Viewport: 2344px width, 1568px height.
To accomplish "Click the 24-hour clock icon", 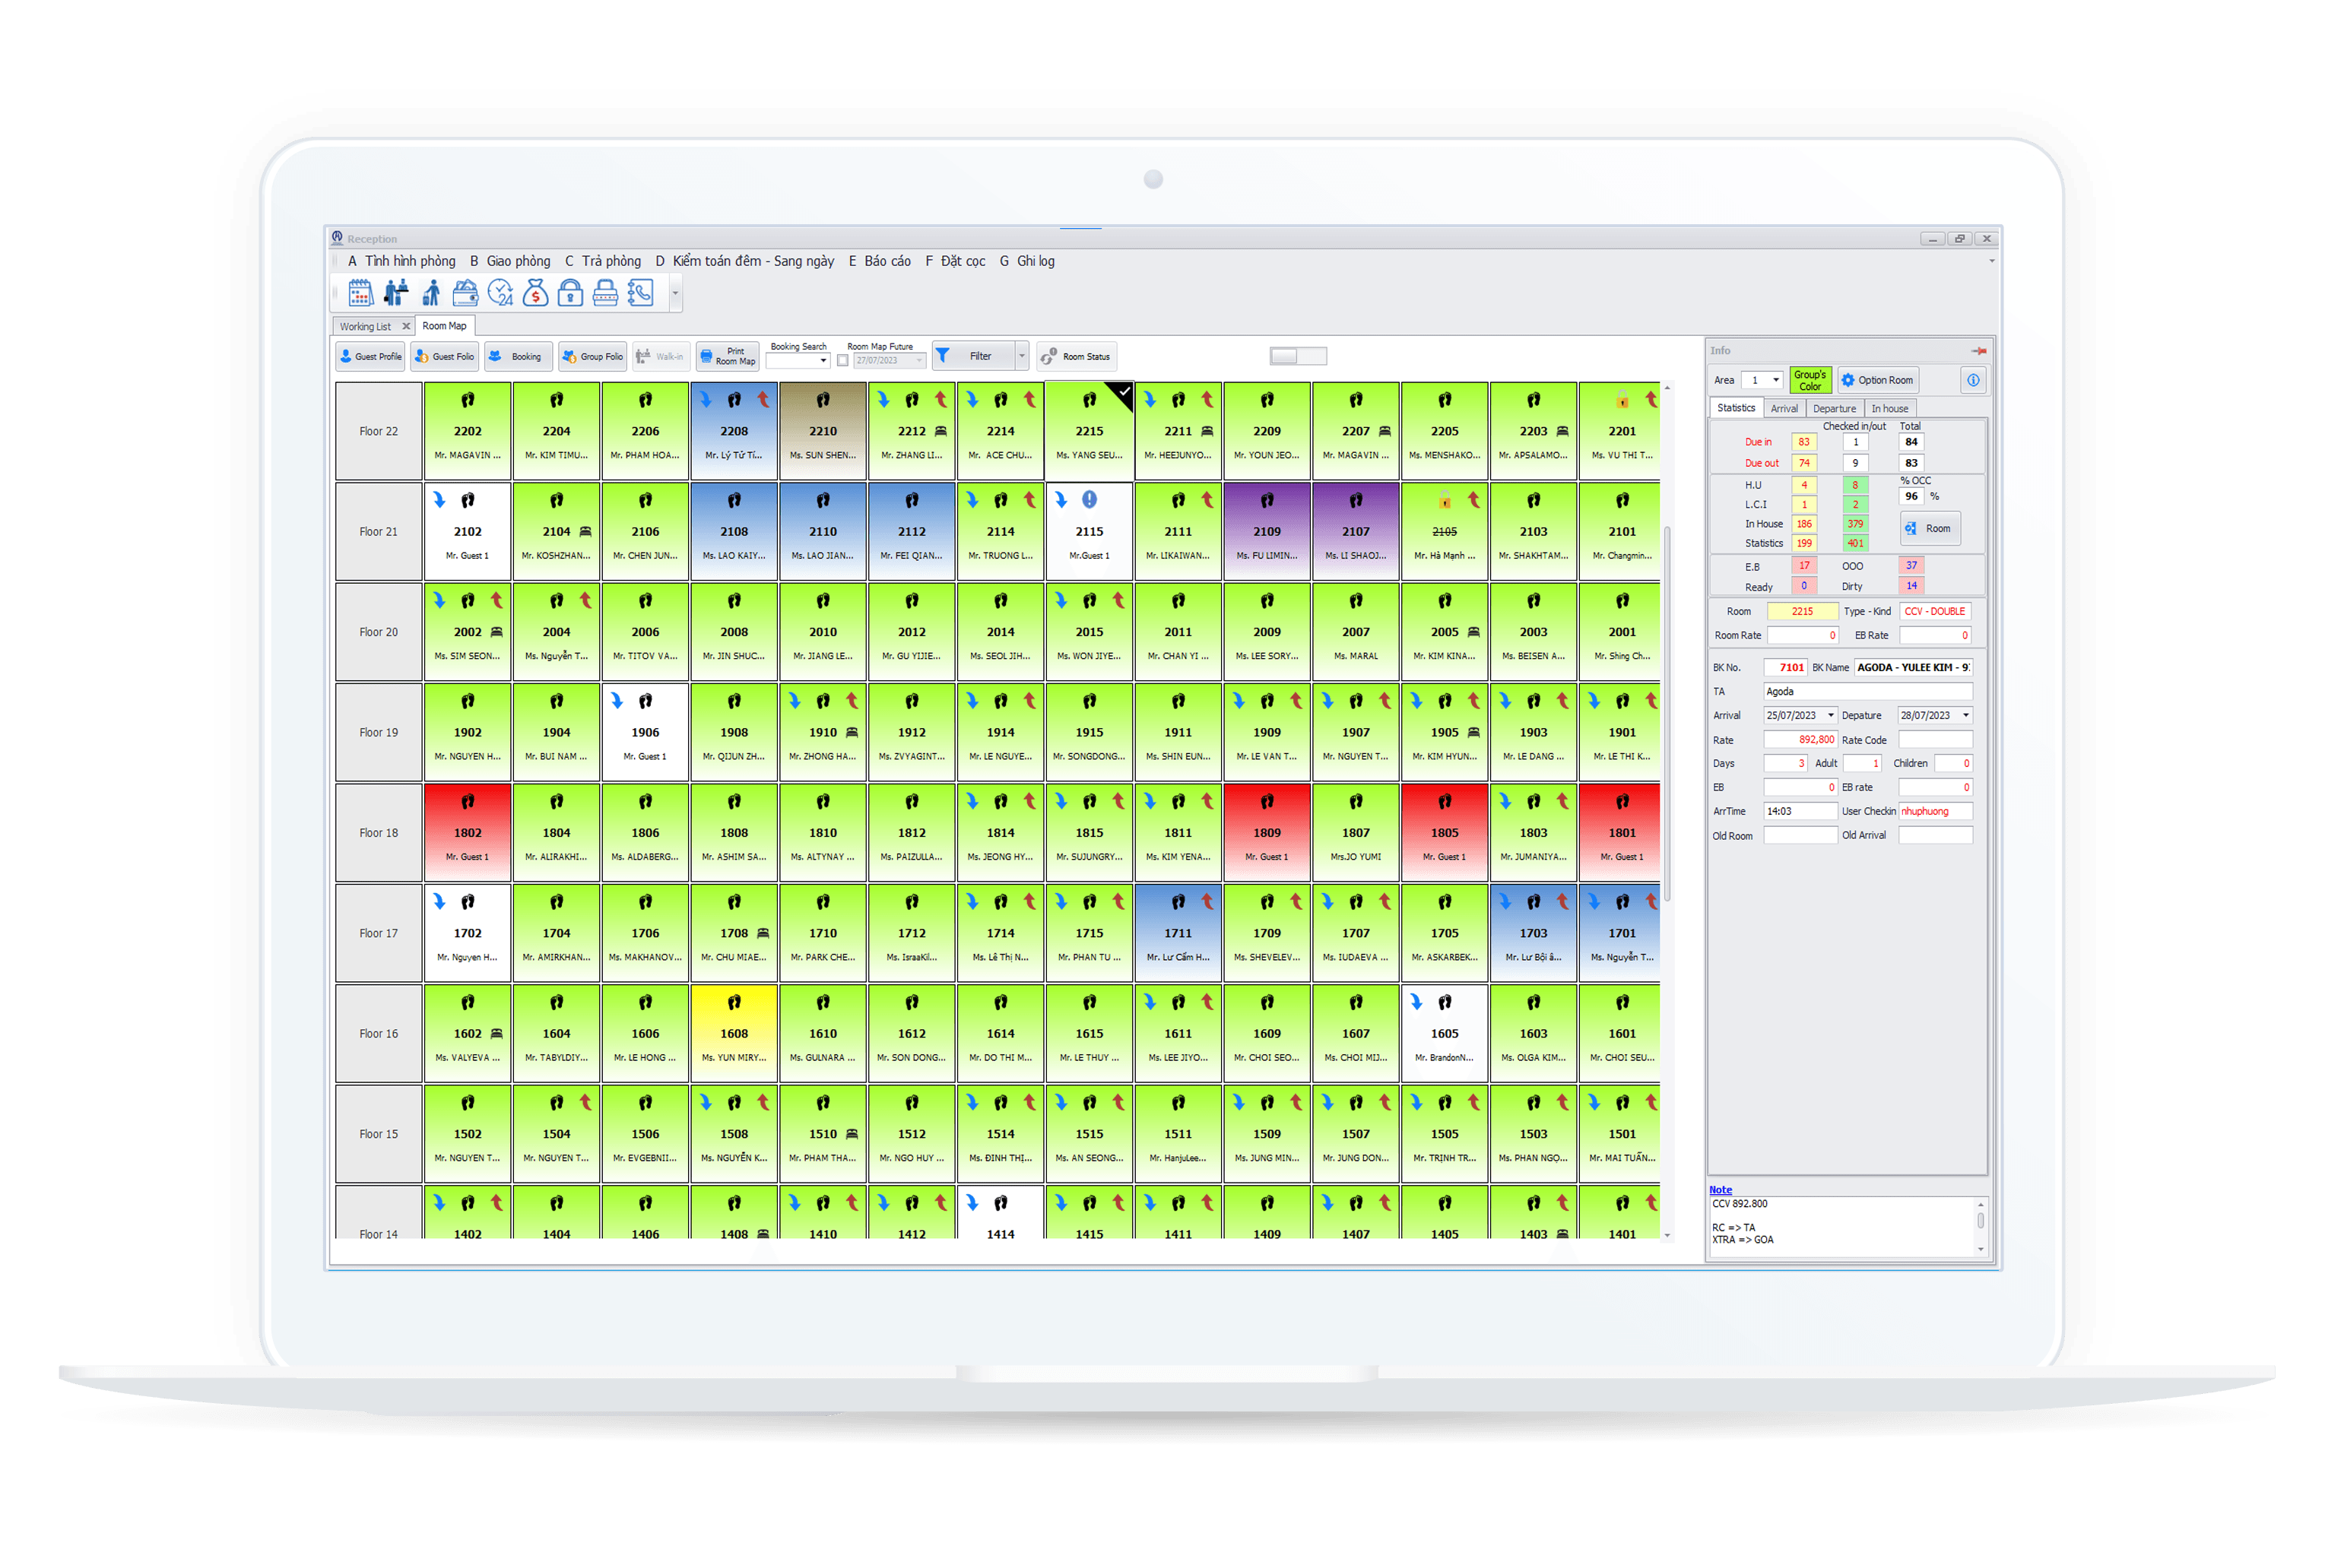I will 500,293.
